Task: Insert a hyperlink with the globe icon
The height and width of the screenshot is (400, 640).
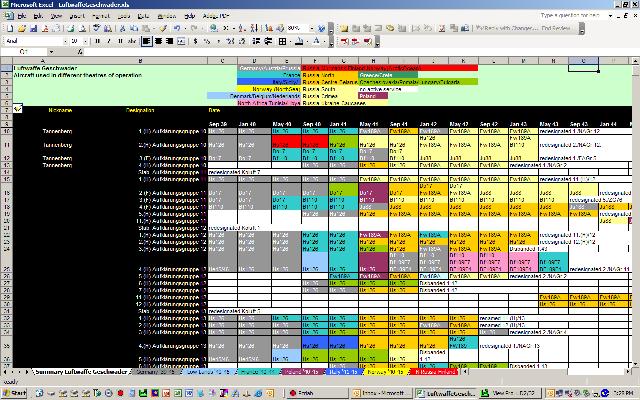Action: 213,28
